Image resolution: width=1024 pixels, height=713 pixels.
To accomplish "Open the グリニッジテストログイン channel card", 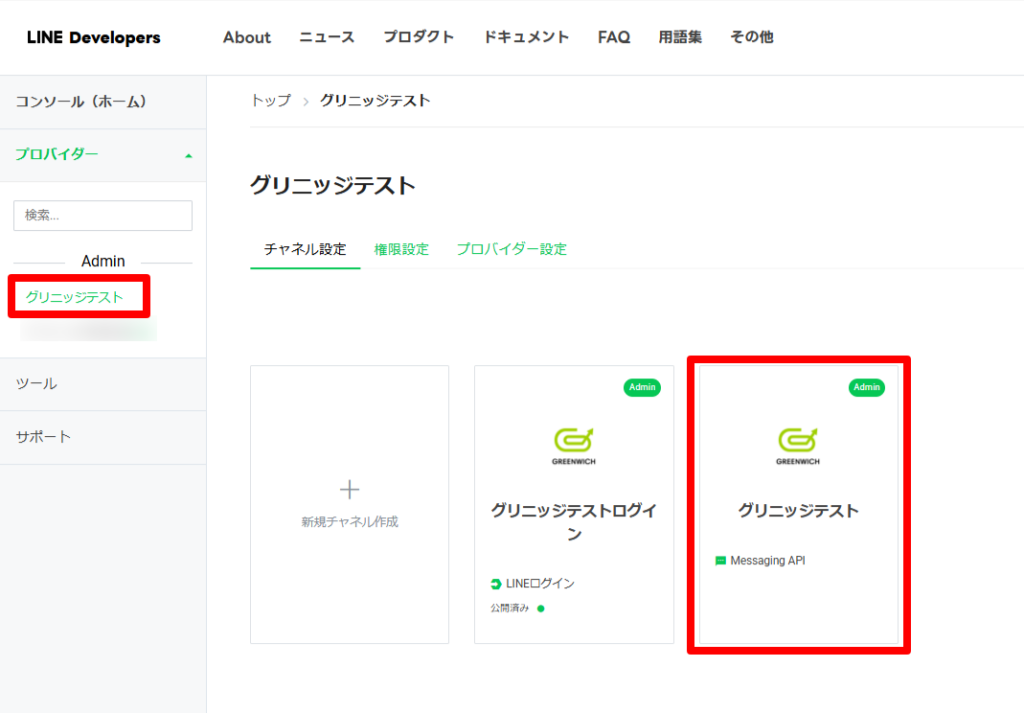I will [x=574, y=505].
